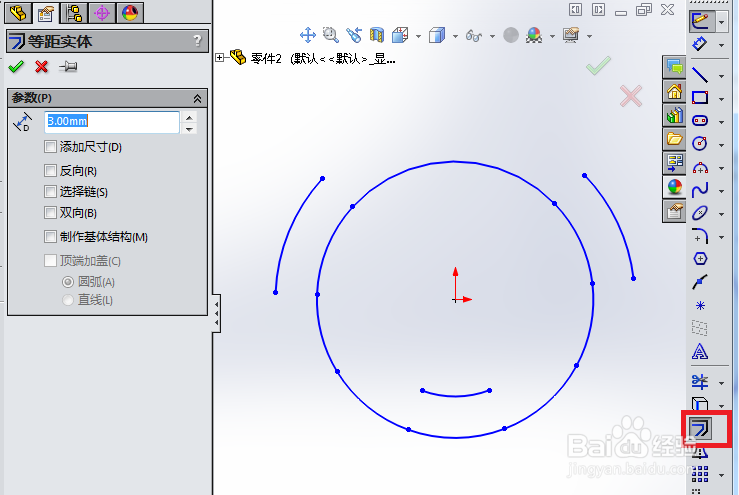The image size is (739, 495).
Task: Choose the Linear Sketch Pattern grid tool
Action: pos(700,474)
